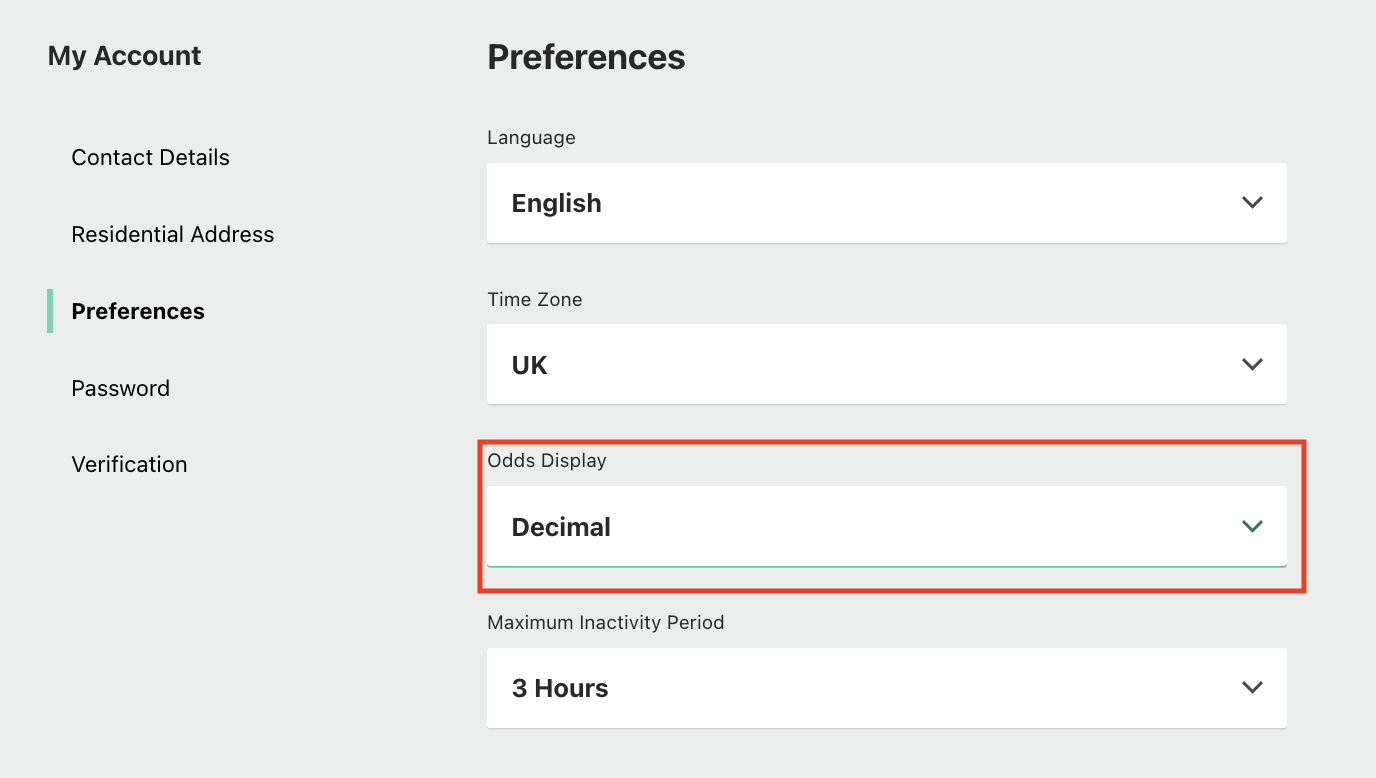The image size is (1376, 778).
Task: Open the Odds Display selector showing Decimal
Action: click(886, 526)
